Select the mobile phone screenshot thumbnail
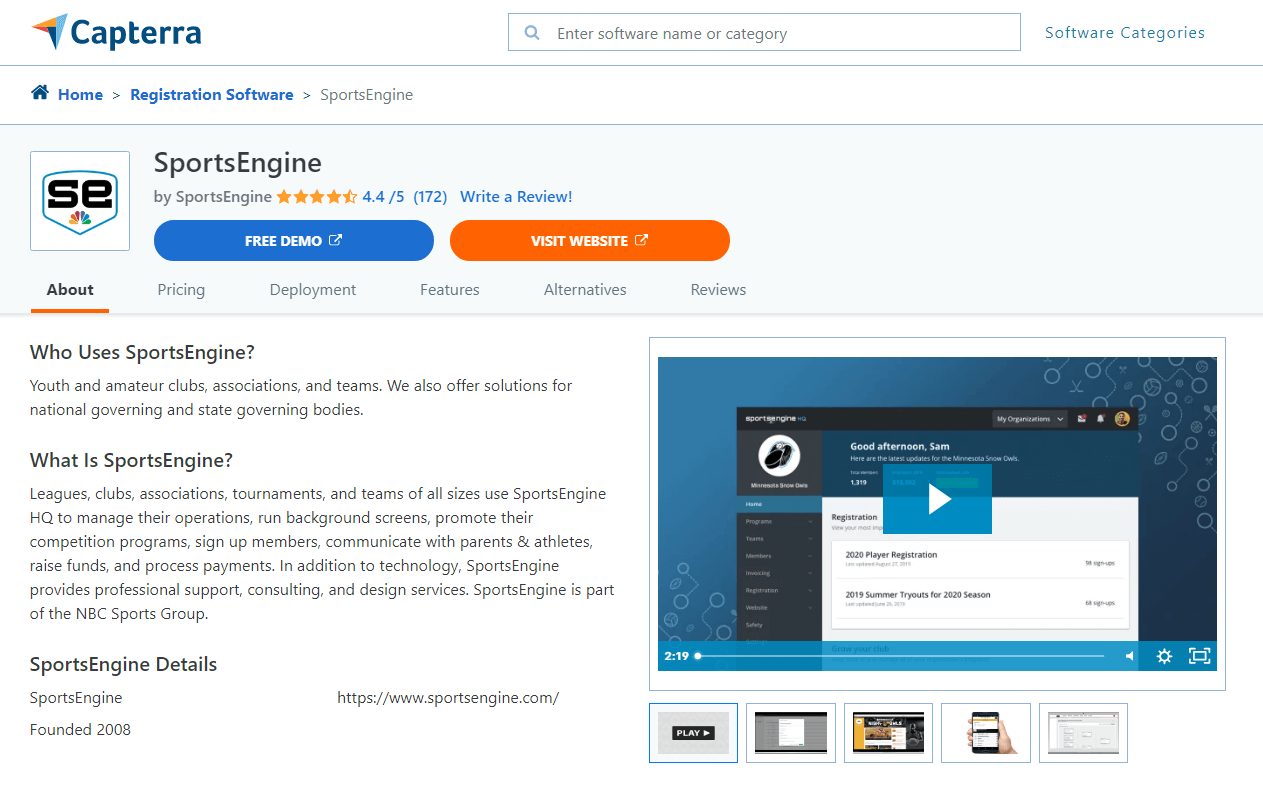Viewport: 1263px width, 803px height. 986,733
